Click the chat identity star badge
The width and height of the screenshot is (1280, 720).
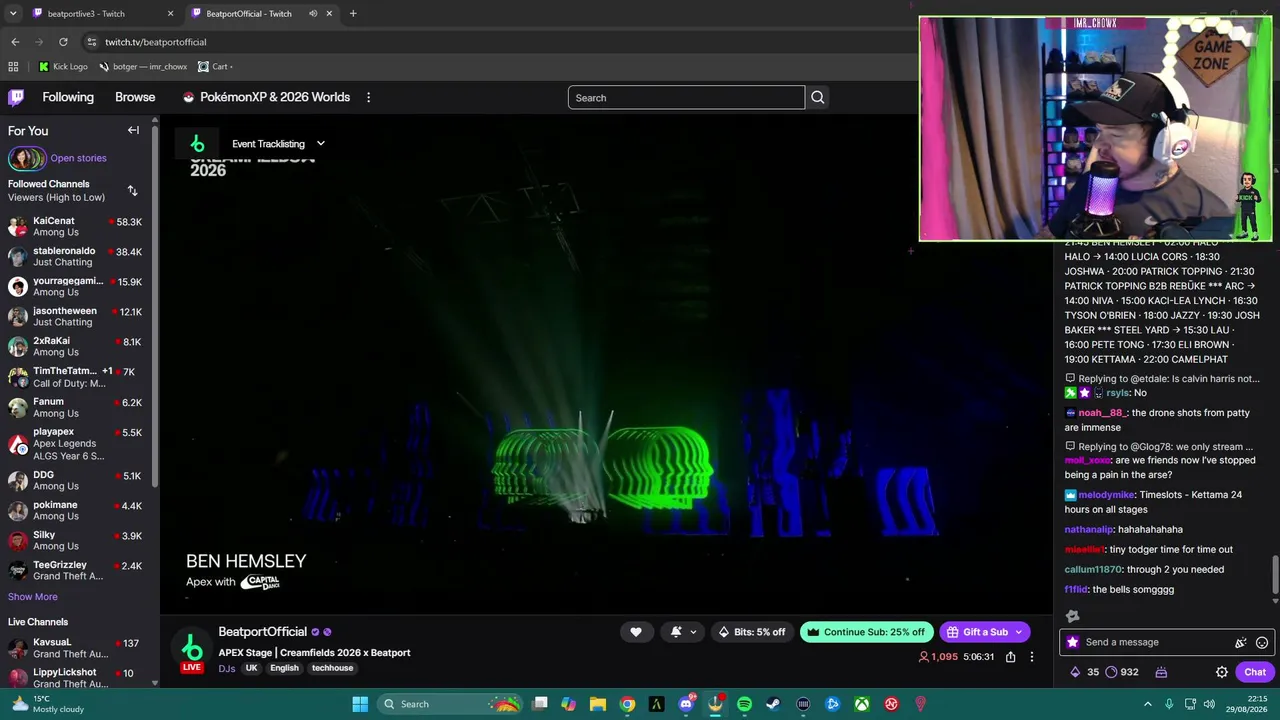1073,642
